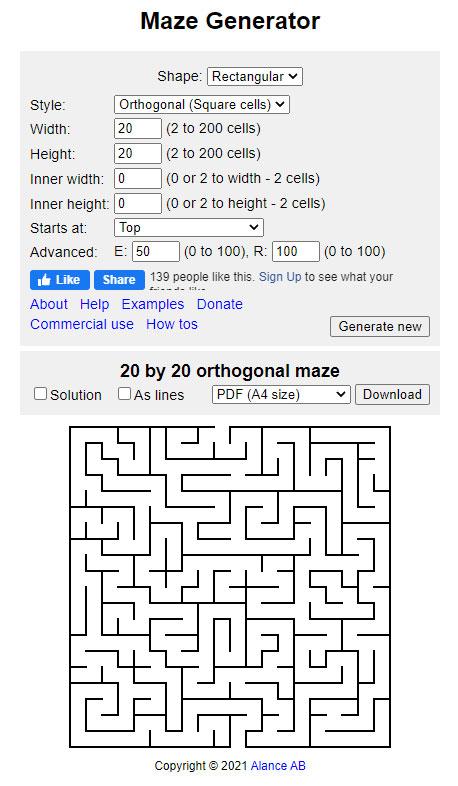Open the Donate link
Viewport: 458px width, 786px height.
[219, 304]
